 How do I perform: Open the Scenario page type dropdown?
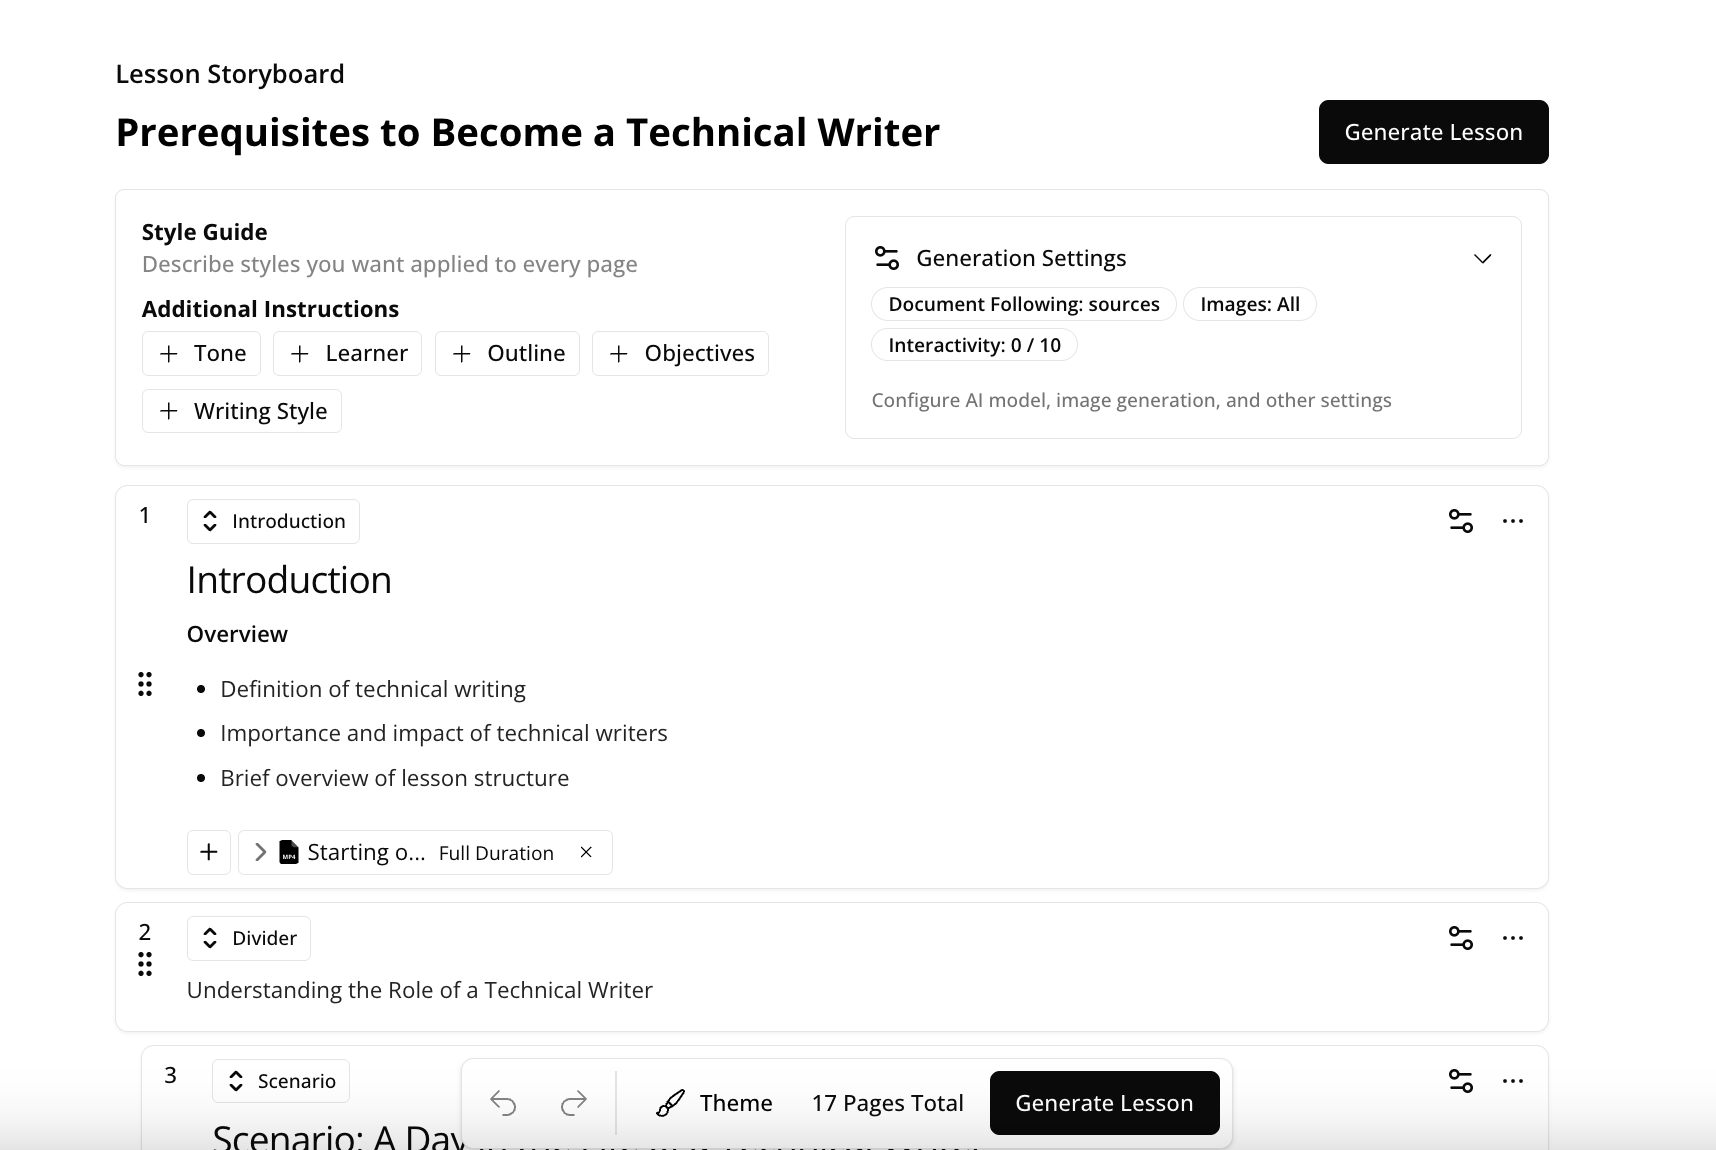[281, 1081]
